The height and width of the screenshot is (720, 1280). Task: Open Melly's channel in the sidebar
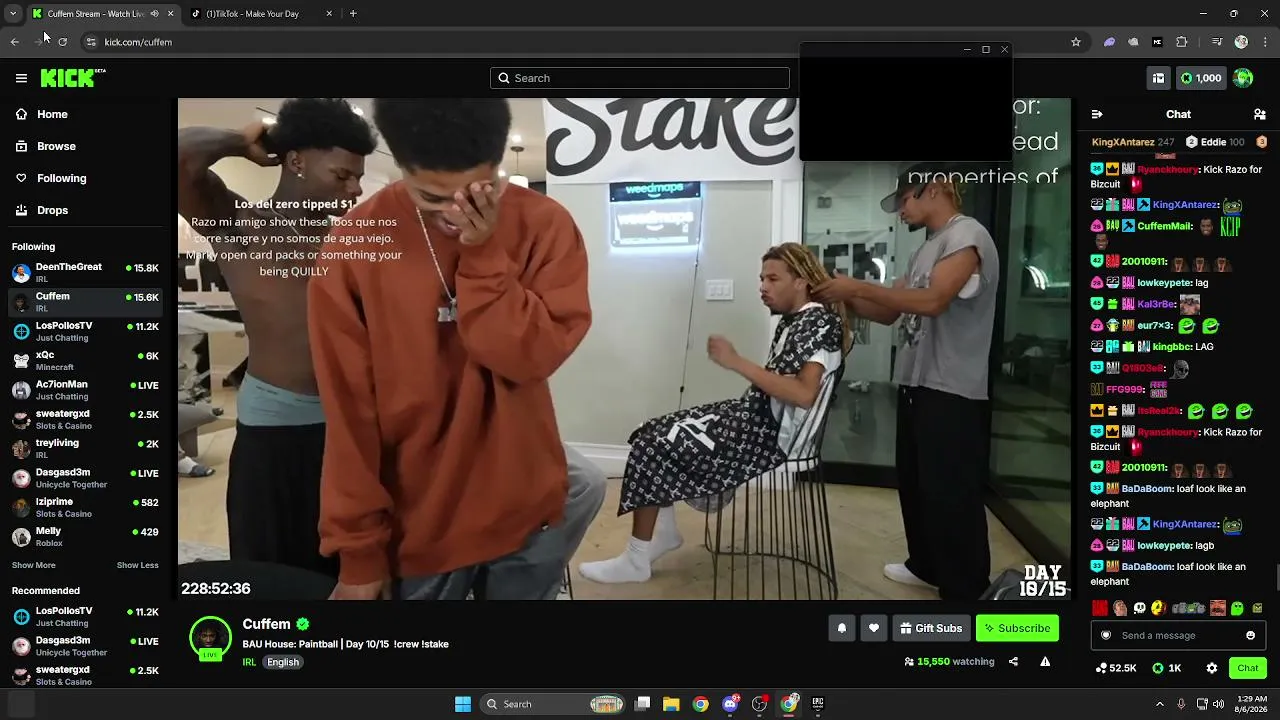(85, 536)
